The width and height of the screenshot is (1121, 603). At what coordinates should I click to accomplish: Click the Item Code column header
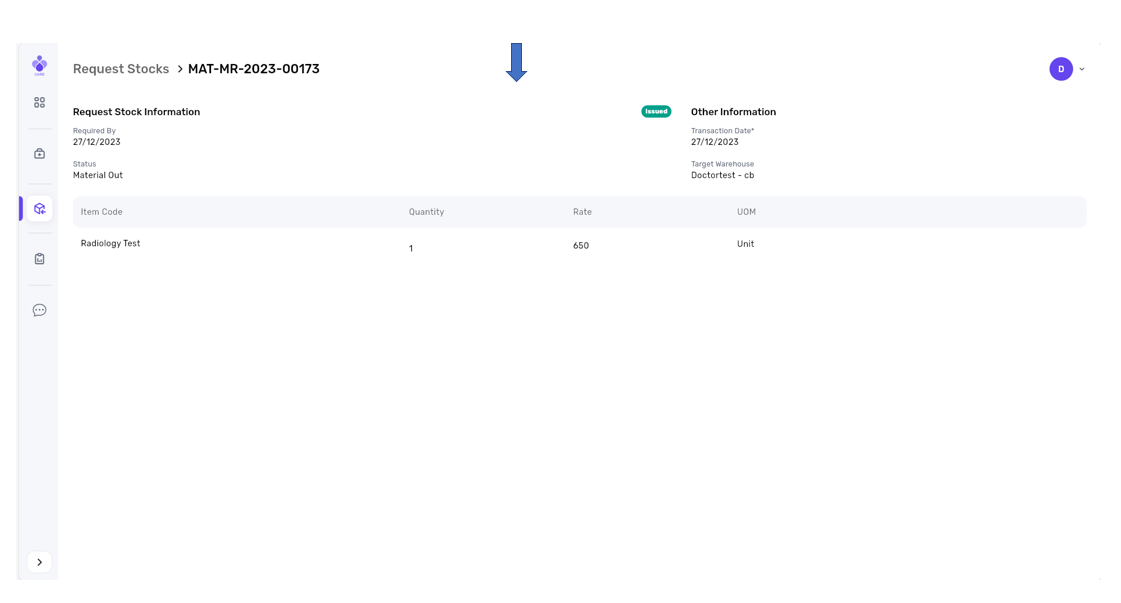click(102, 212)
